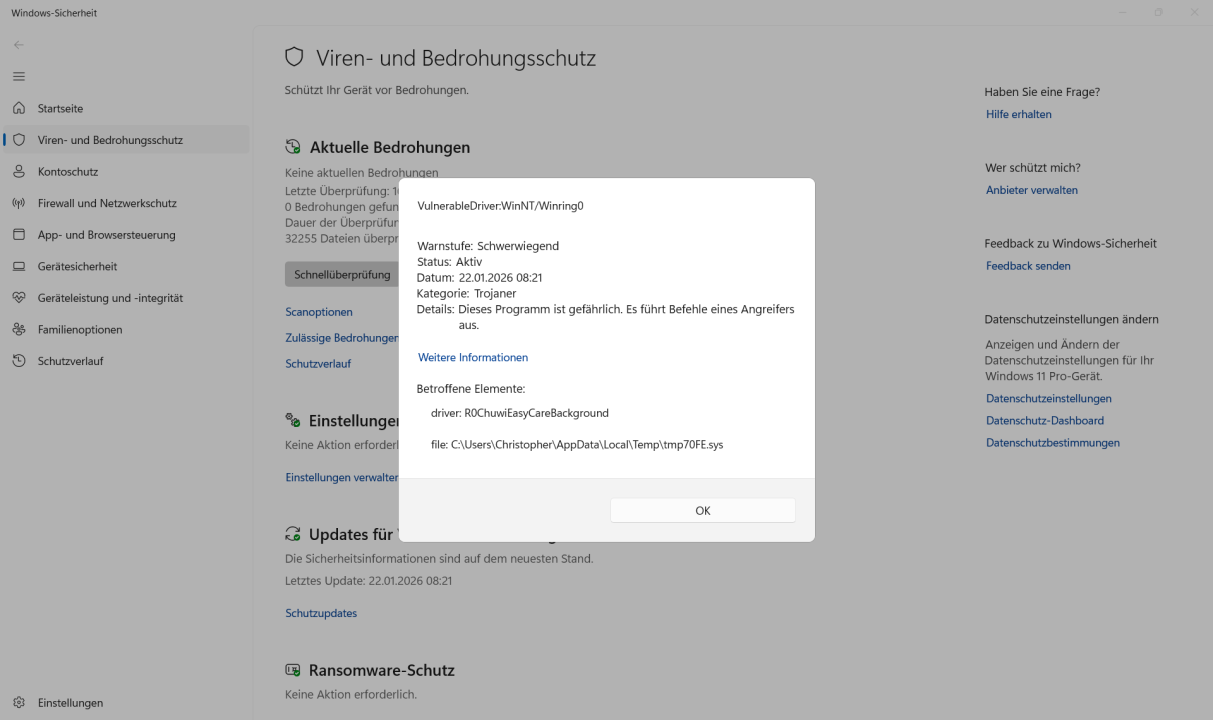The image size is (1213, 720).
Task: Open Startseite via its home icon
Action: tap(18, 108)
